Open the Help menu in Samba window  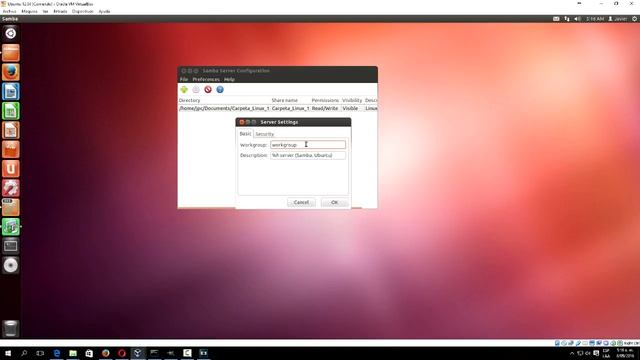click(229, 79)
